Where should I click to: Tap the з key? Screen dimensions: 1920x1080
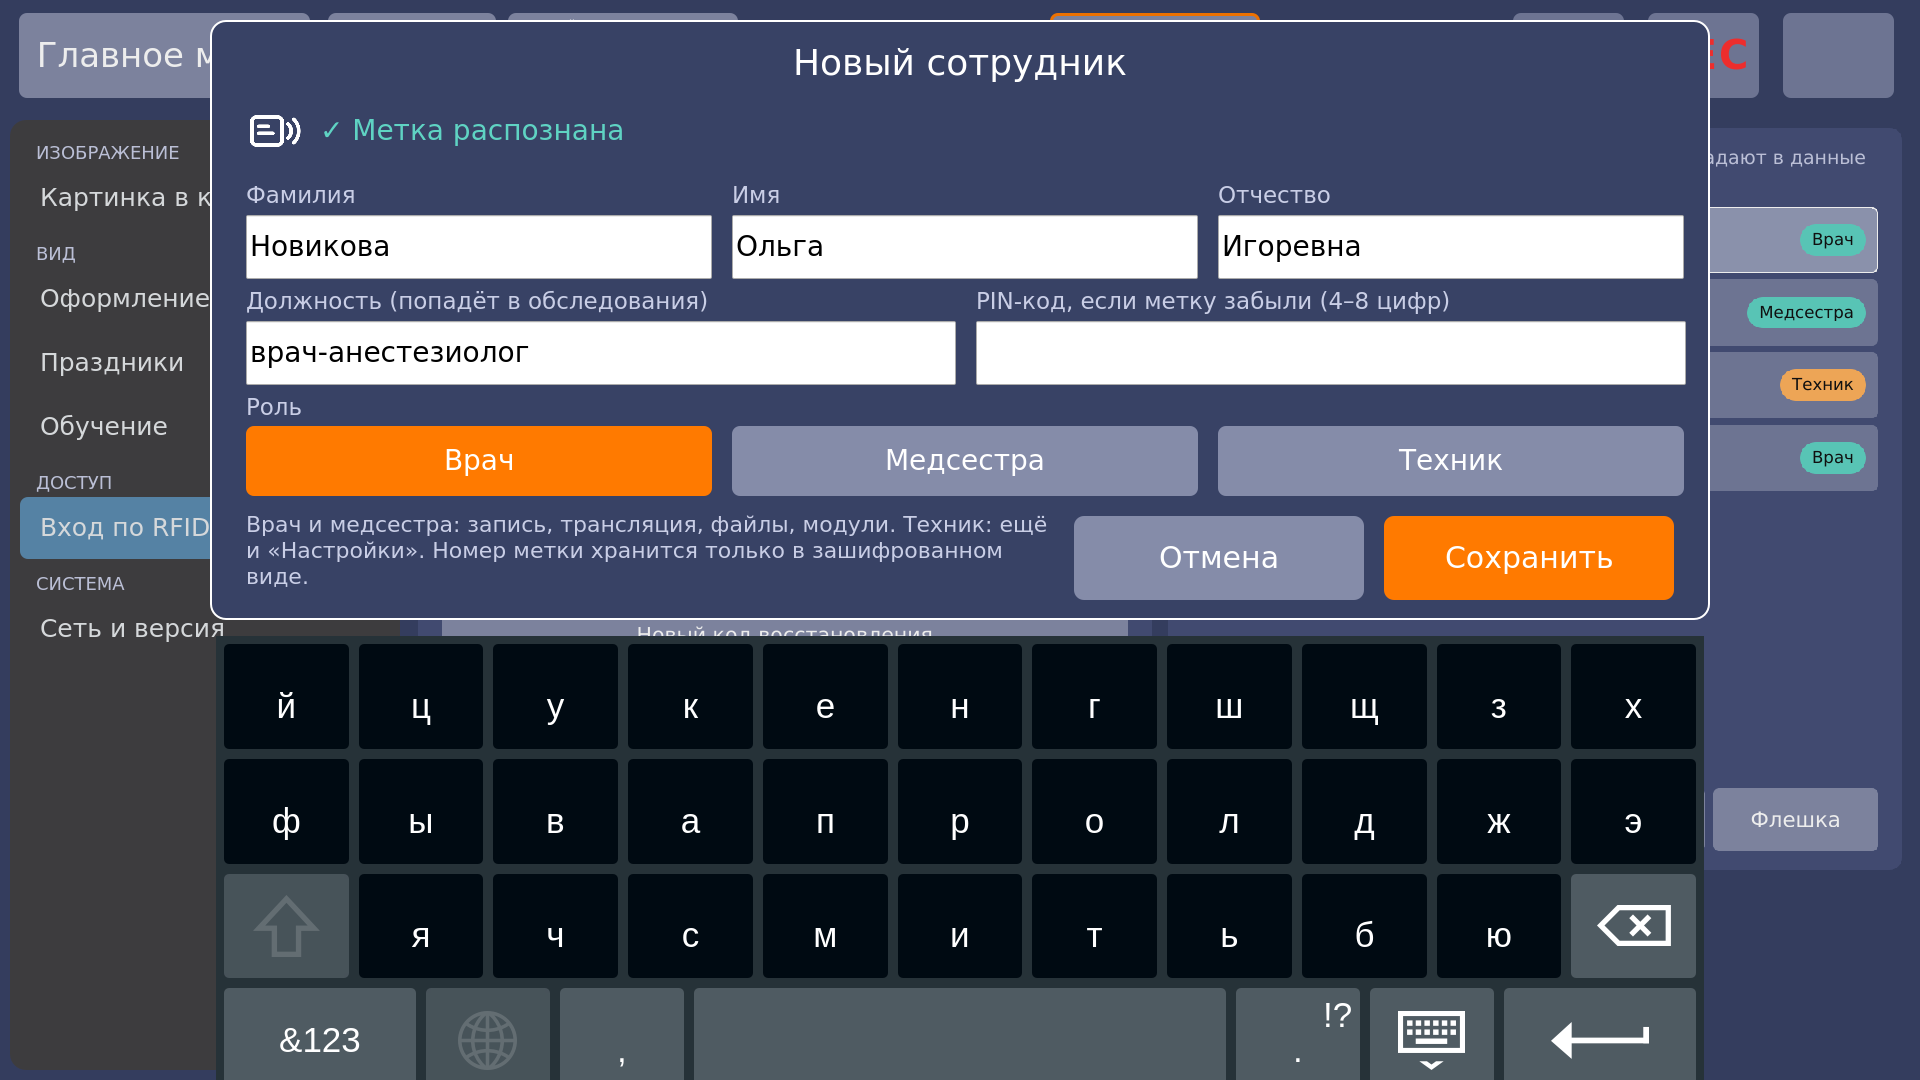pos(1498,697)
